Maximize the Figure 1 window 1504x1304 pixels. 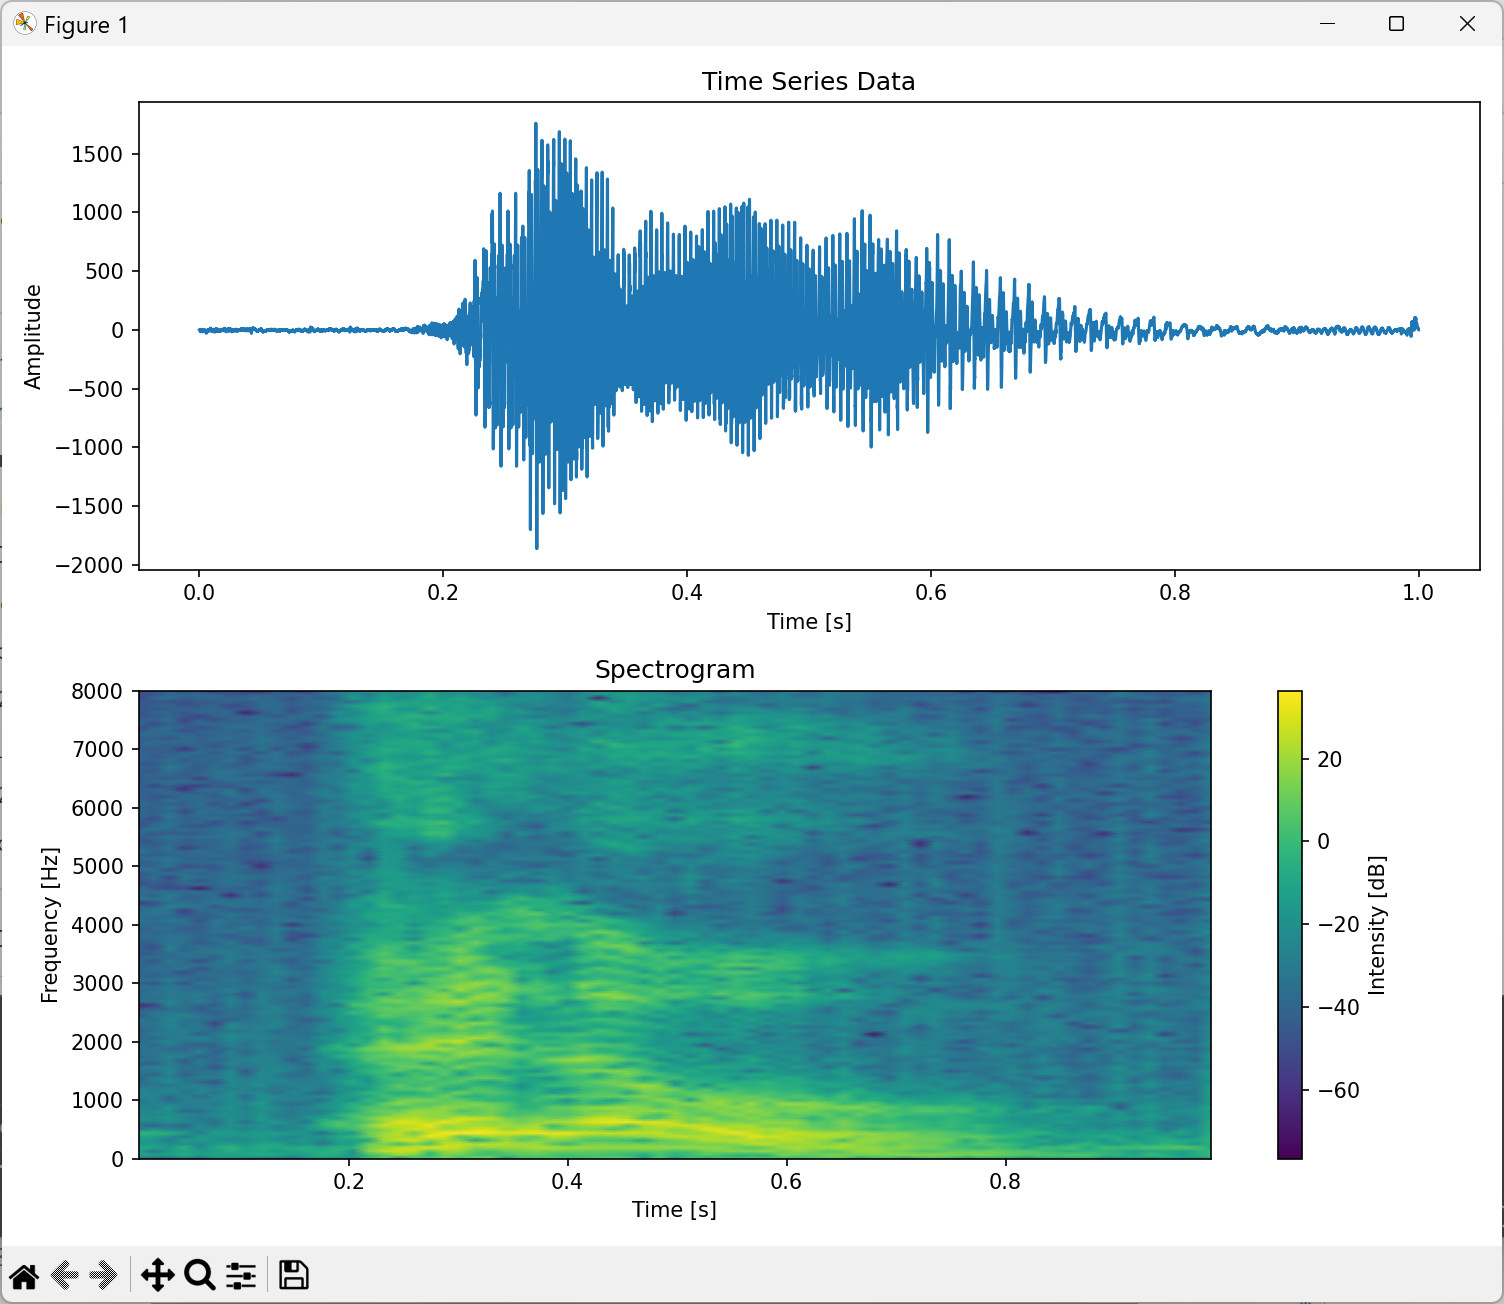coord(1397,24)
